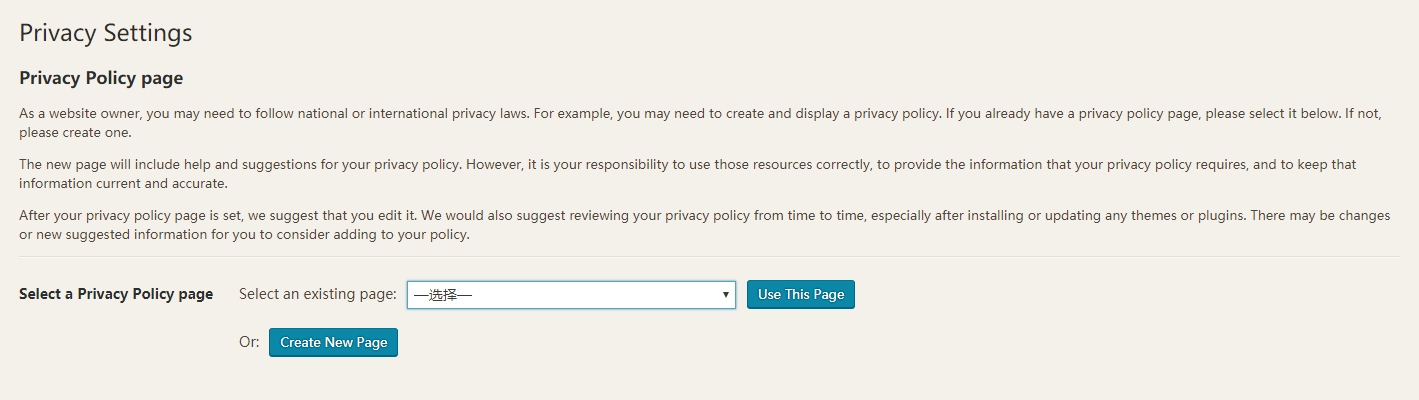Click the "—选择—" placeholder text
The width and height of the screenshot is (1419, 400).
tap(443, 295)
